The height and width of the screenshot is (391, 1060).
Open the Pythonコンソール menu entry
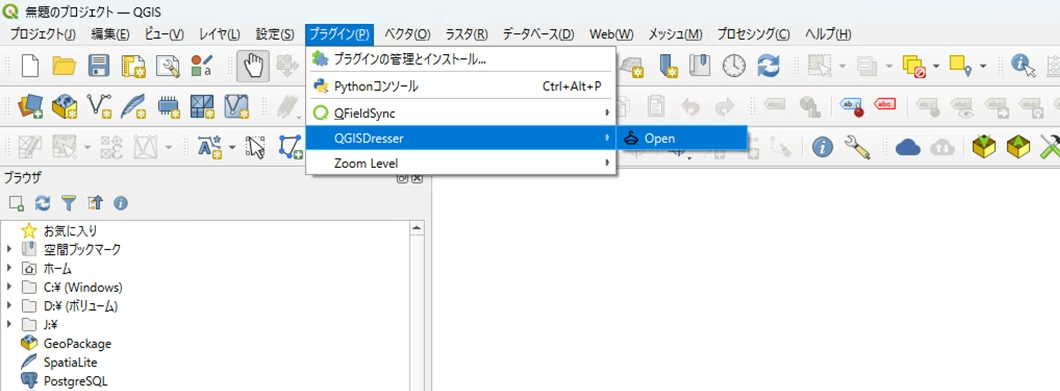[461, 87]
